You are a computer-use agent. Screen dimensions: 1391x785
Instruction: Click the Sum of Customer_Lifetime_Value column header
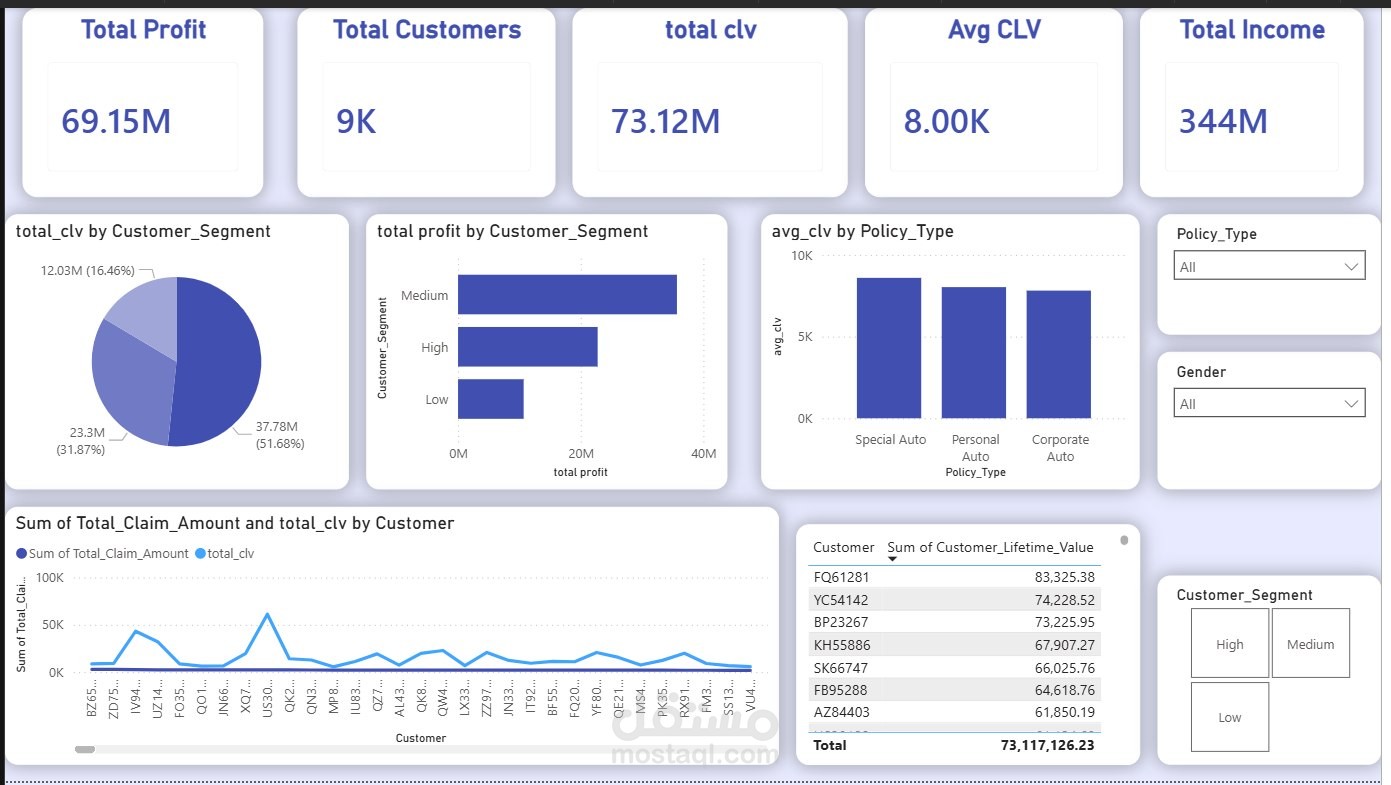990,547
